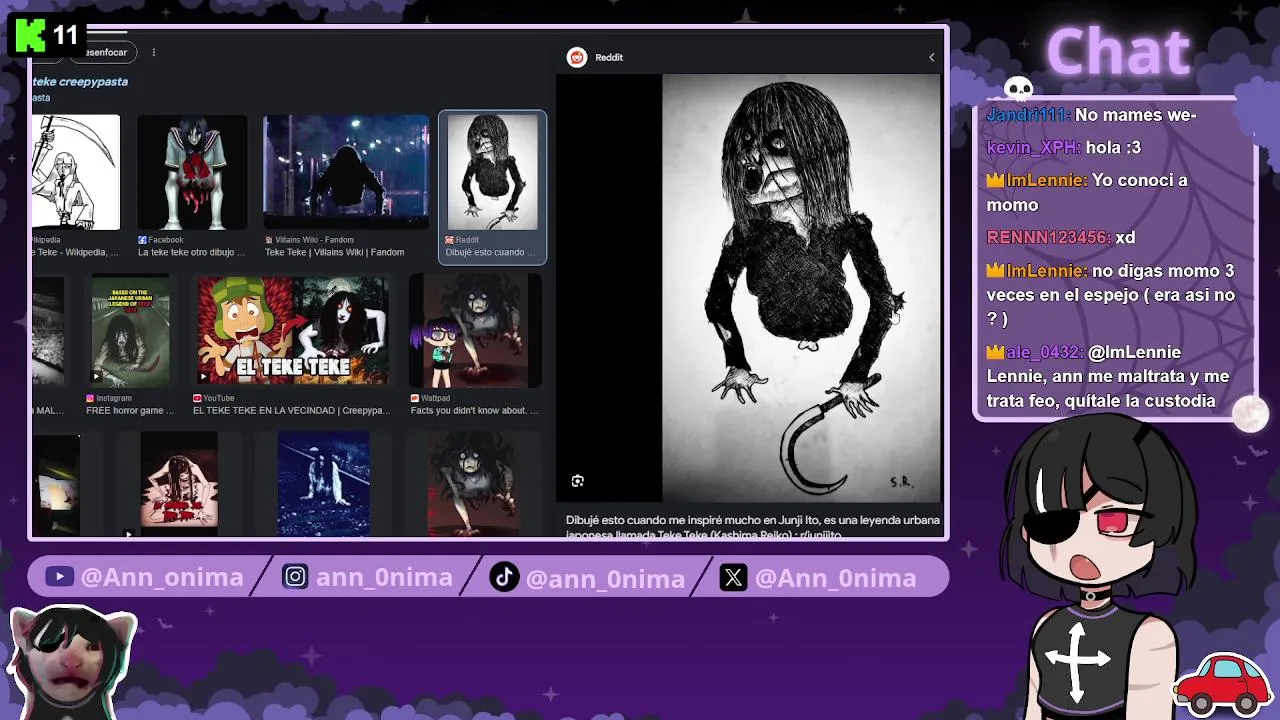Click the Reddit logo in the preview header
The height and width of the screenshot is (720, 1280).
click(x=577, y=57)
